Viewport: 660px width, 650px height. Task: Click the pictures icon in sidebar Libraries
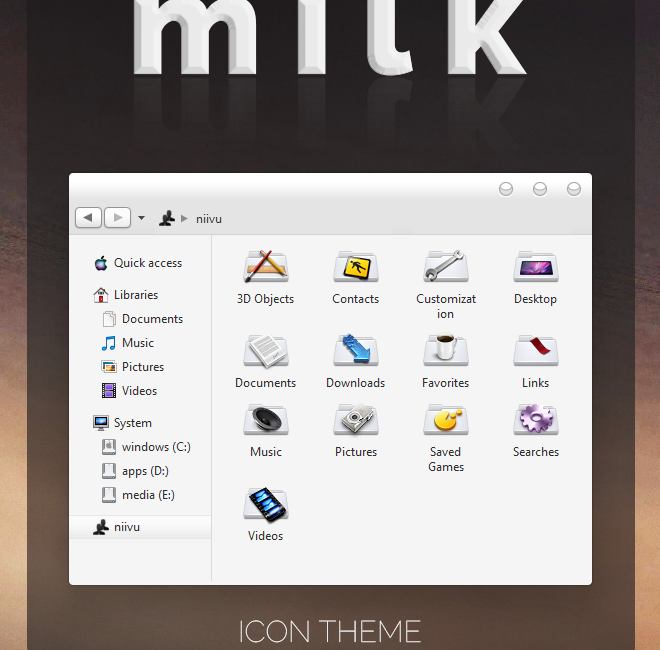109,367
